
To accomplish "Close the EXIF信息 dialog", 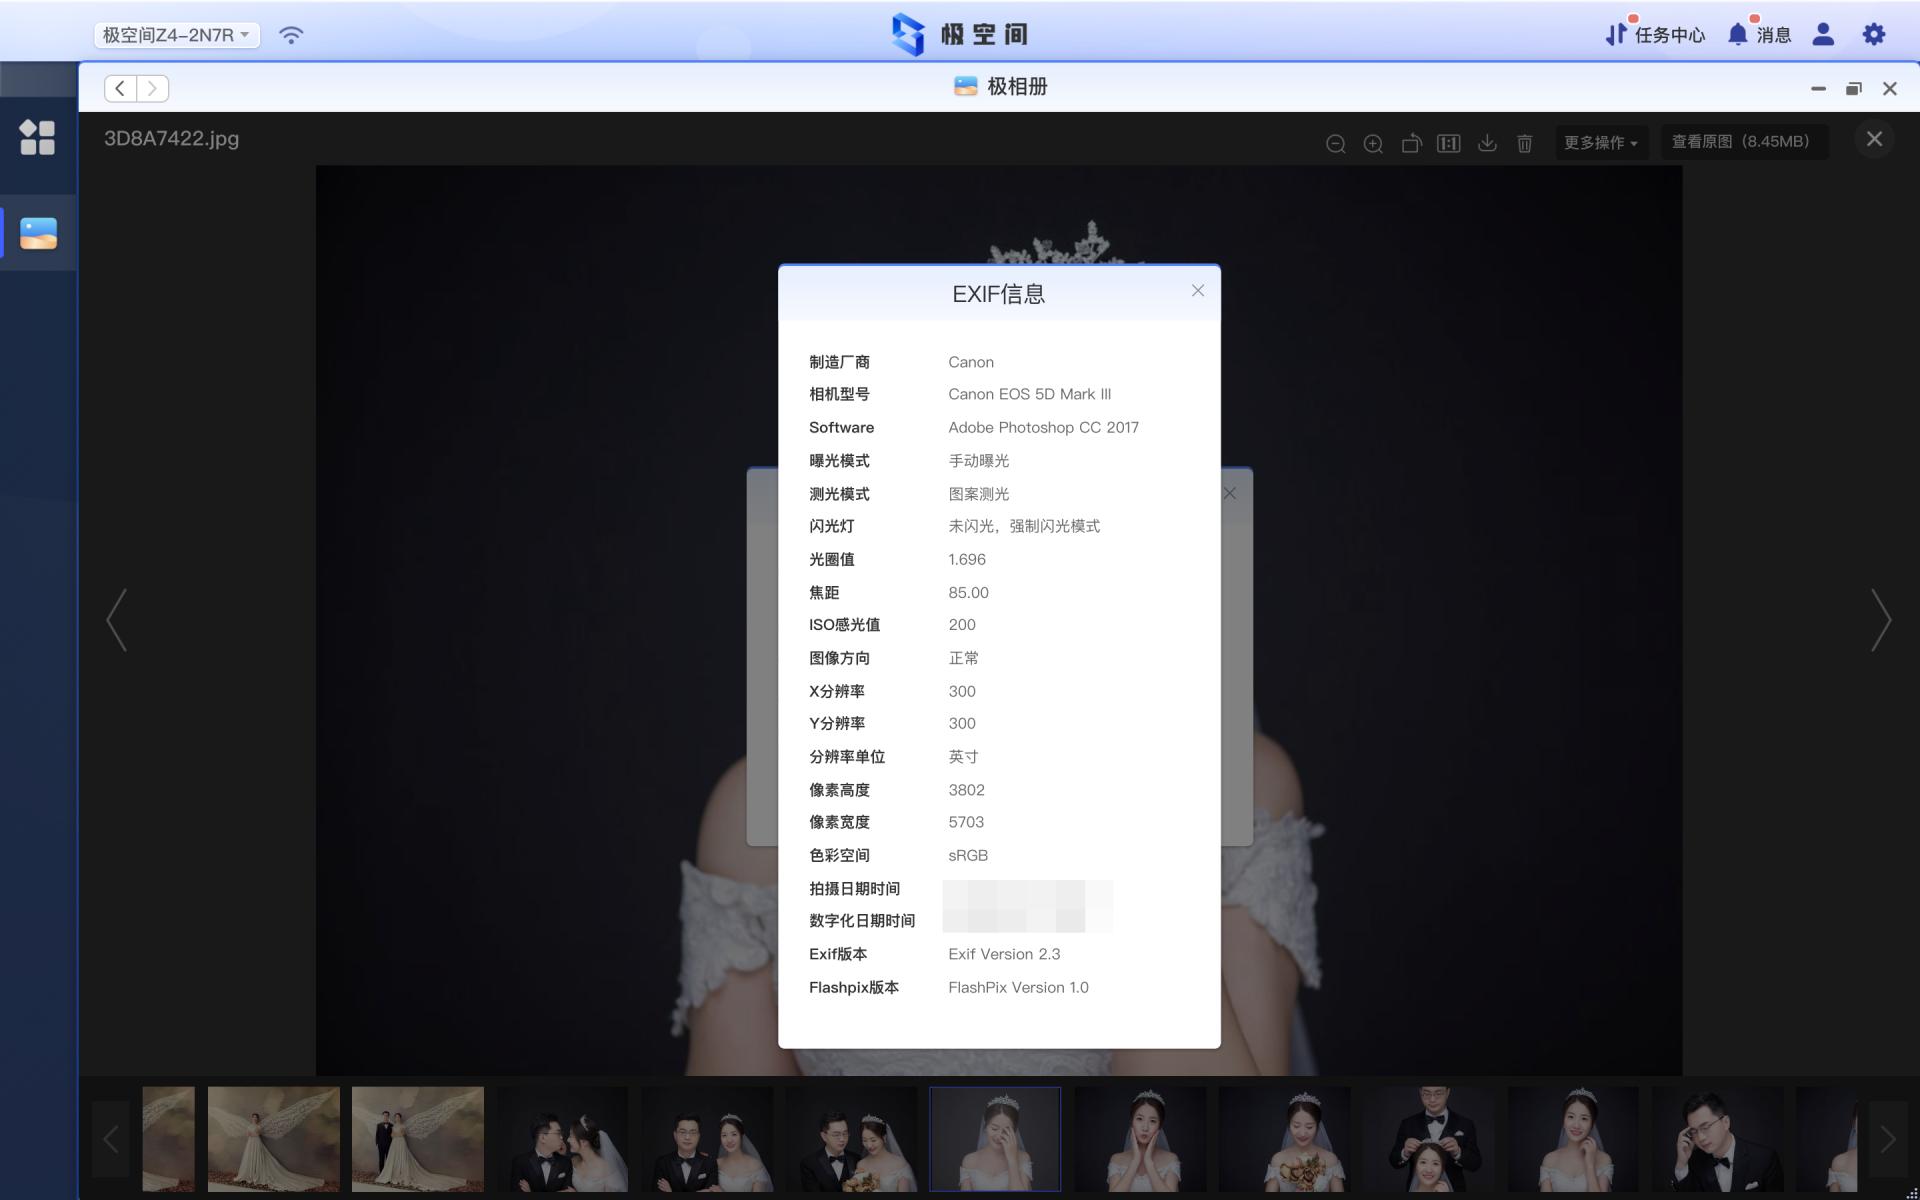I will pos(1197,291).
